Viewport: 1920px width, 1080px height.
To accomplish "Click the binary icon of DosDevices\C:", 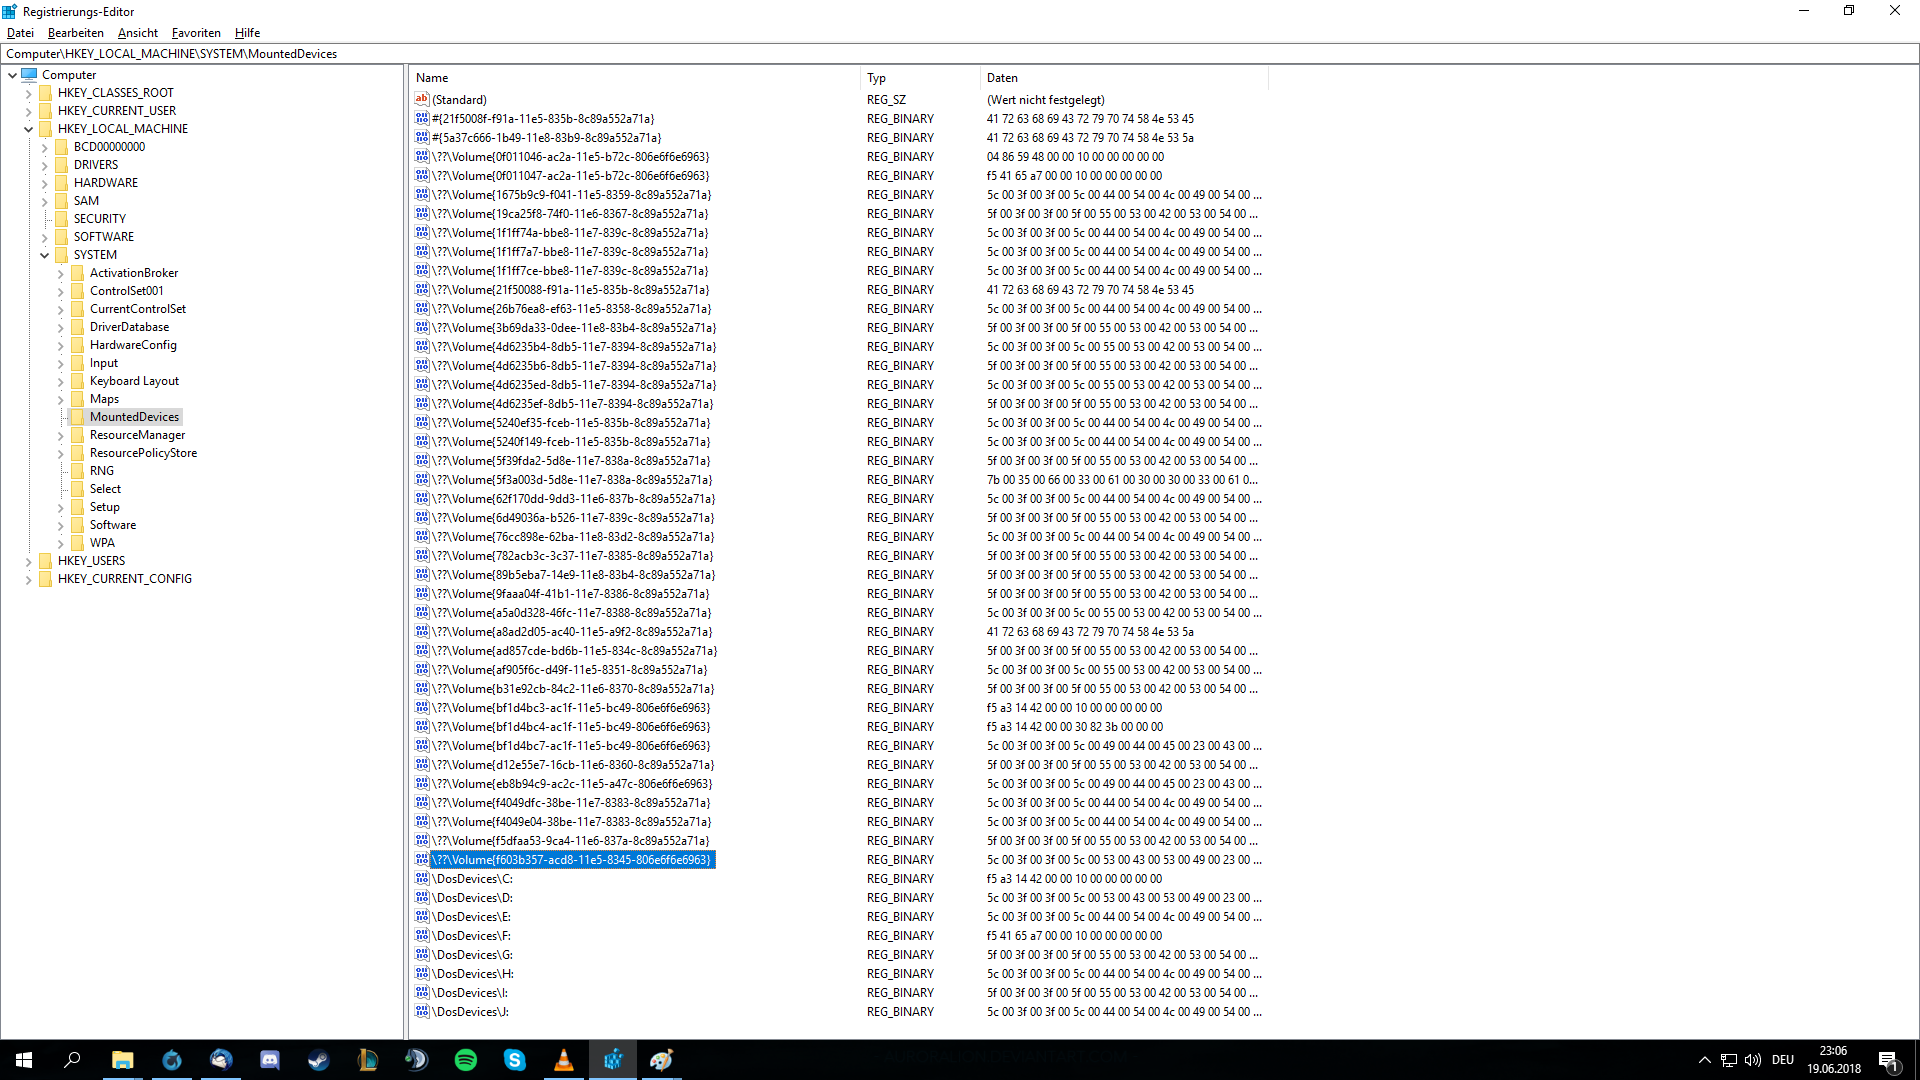I will click(422, 879).
